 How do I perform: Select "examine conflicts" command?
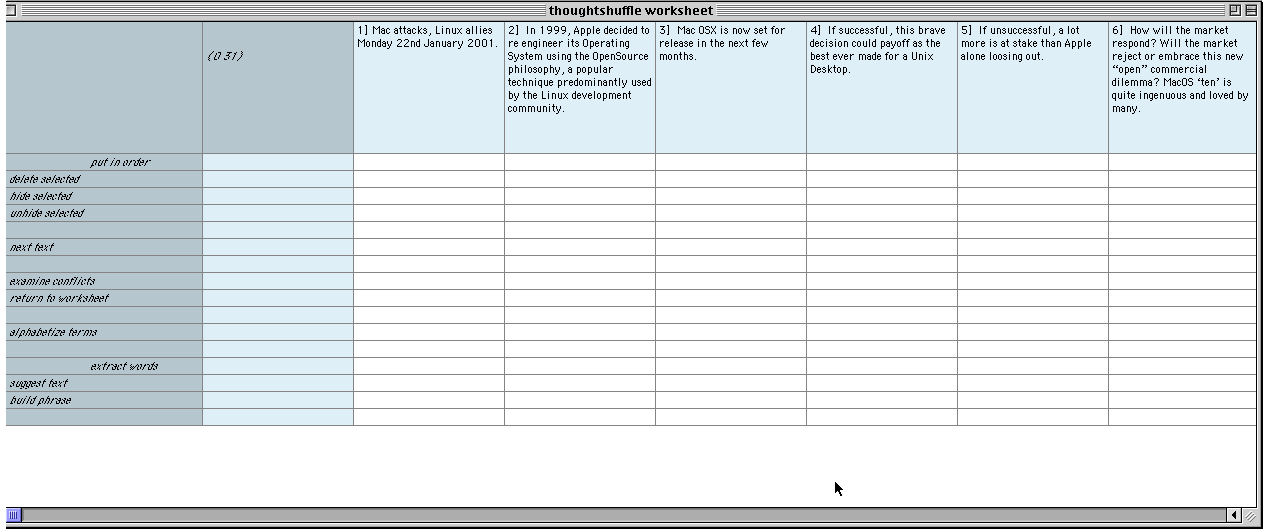52,281
